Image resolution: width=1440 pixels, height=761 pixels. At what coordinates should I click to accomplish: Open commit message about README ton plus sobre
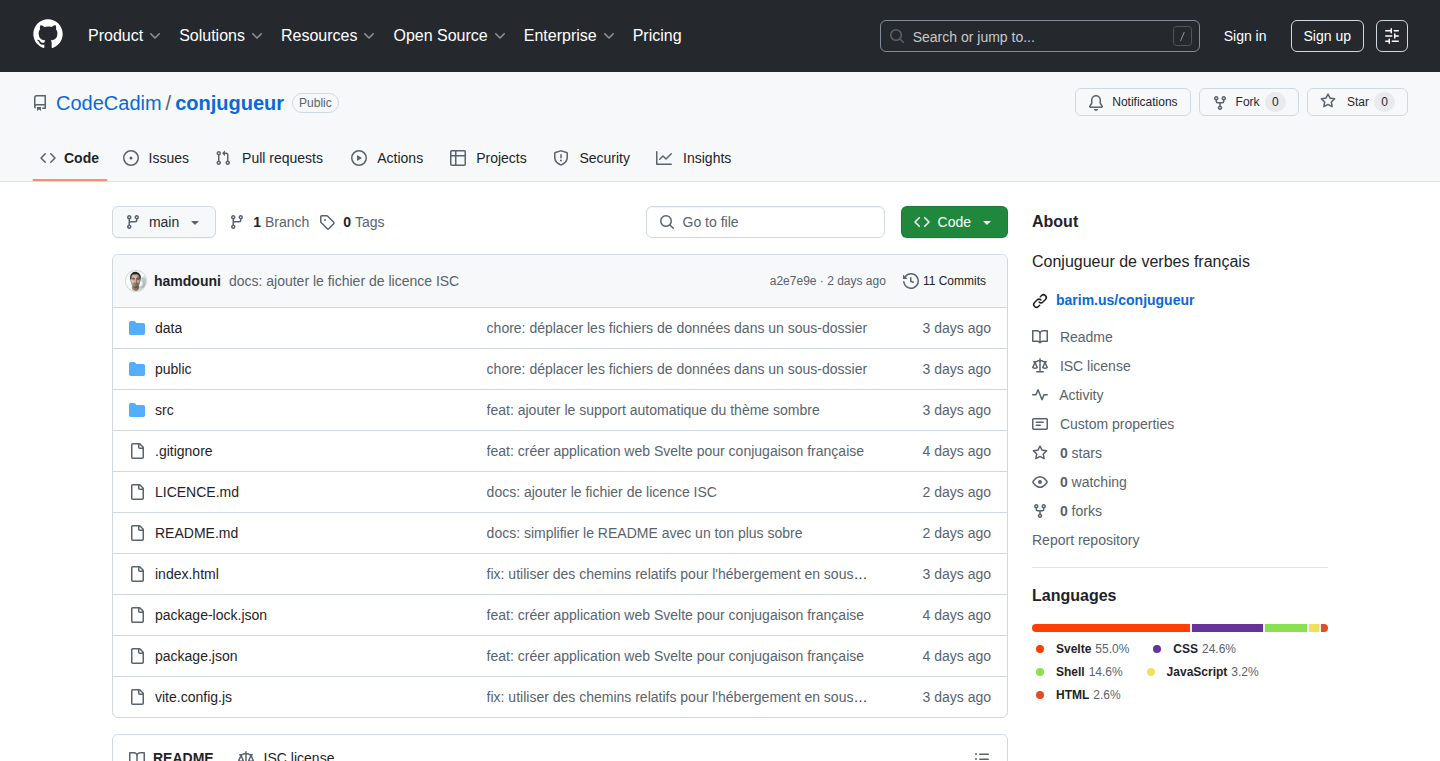(645, 533)
